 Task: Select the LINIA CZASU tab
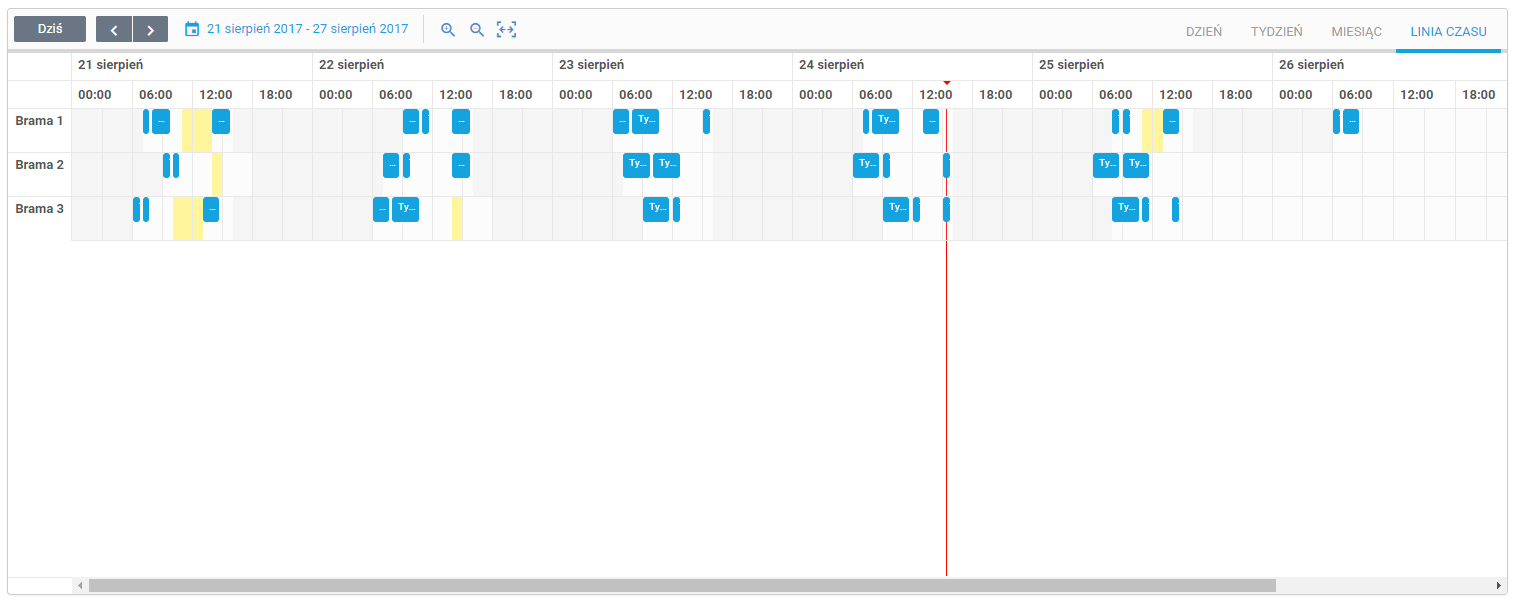coord(1448,31)
